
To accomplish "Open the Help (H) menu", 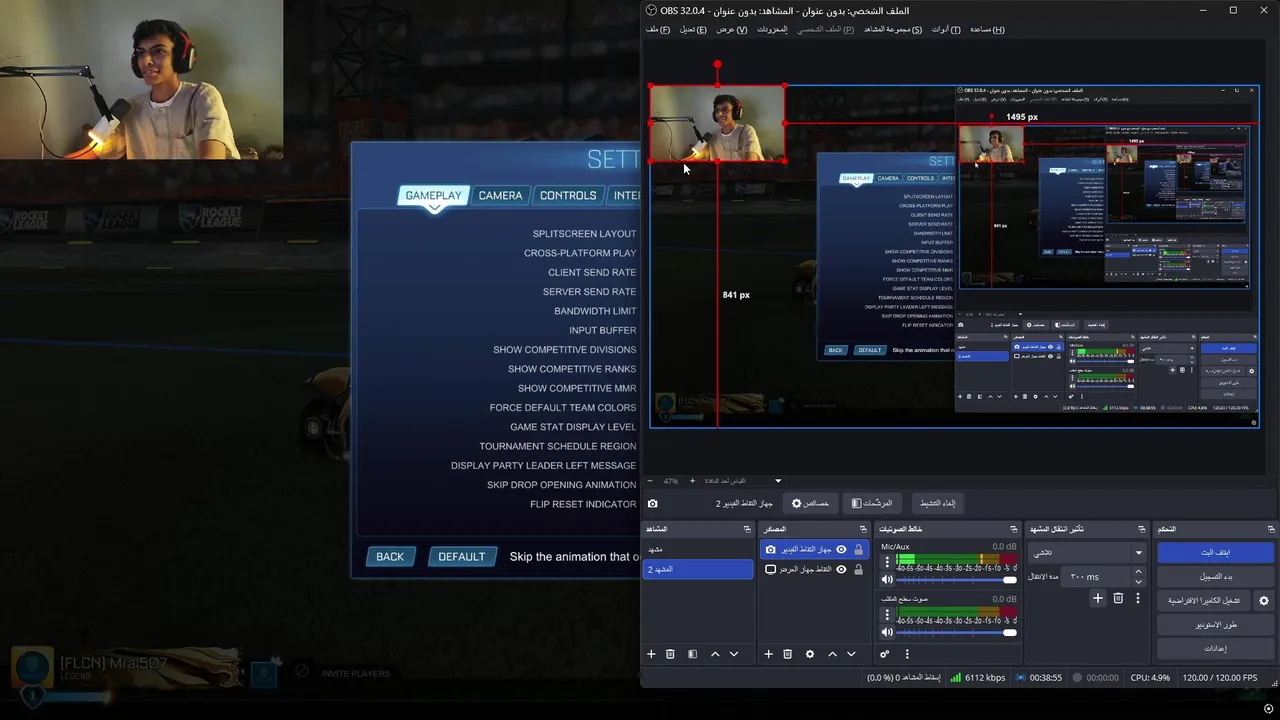I will pyautogui.click(x=987, y=29).
